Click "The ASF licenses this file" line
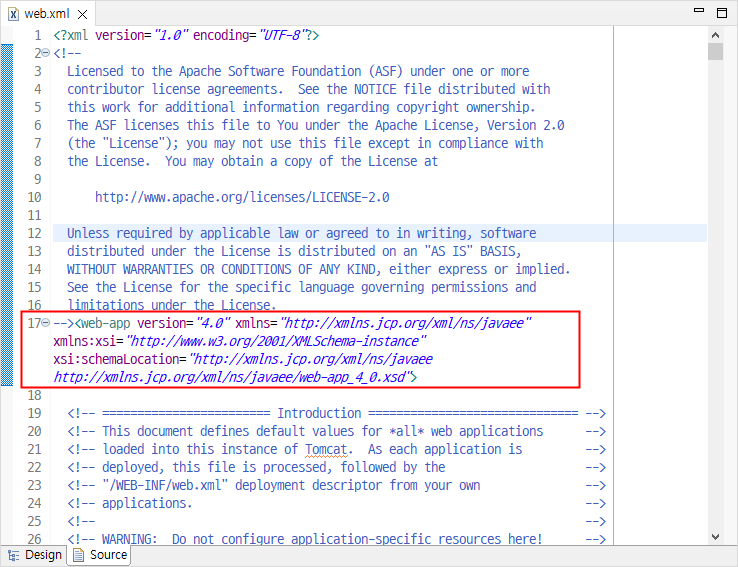Screen dimensions: 738x567 [315, 125]
